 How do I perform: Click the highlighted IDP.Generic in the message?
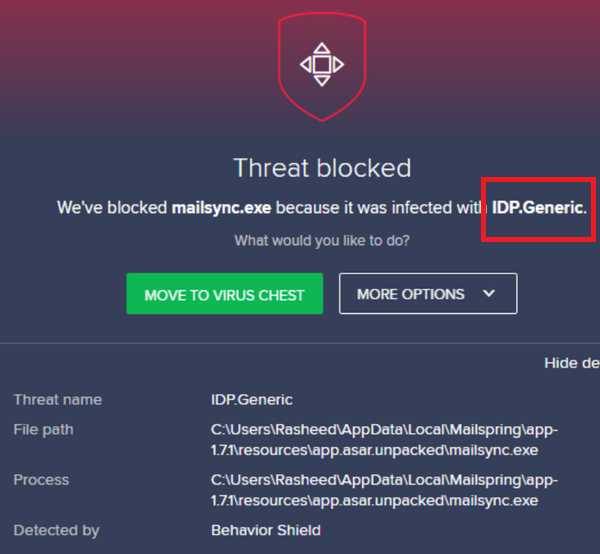pyautogui.click(x=537, y=208)
